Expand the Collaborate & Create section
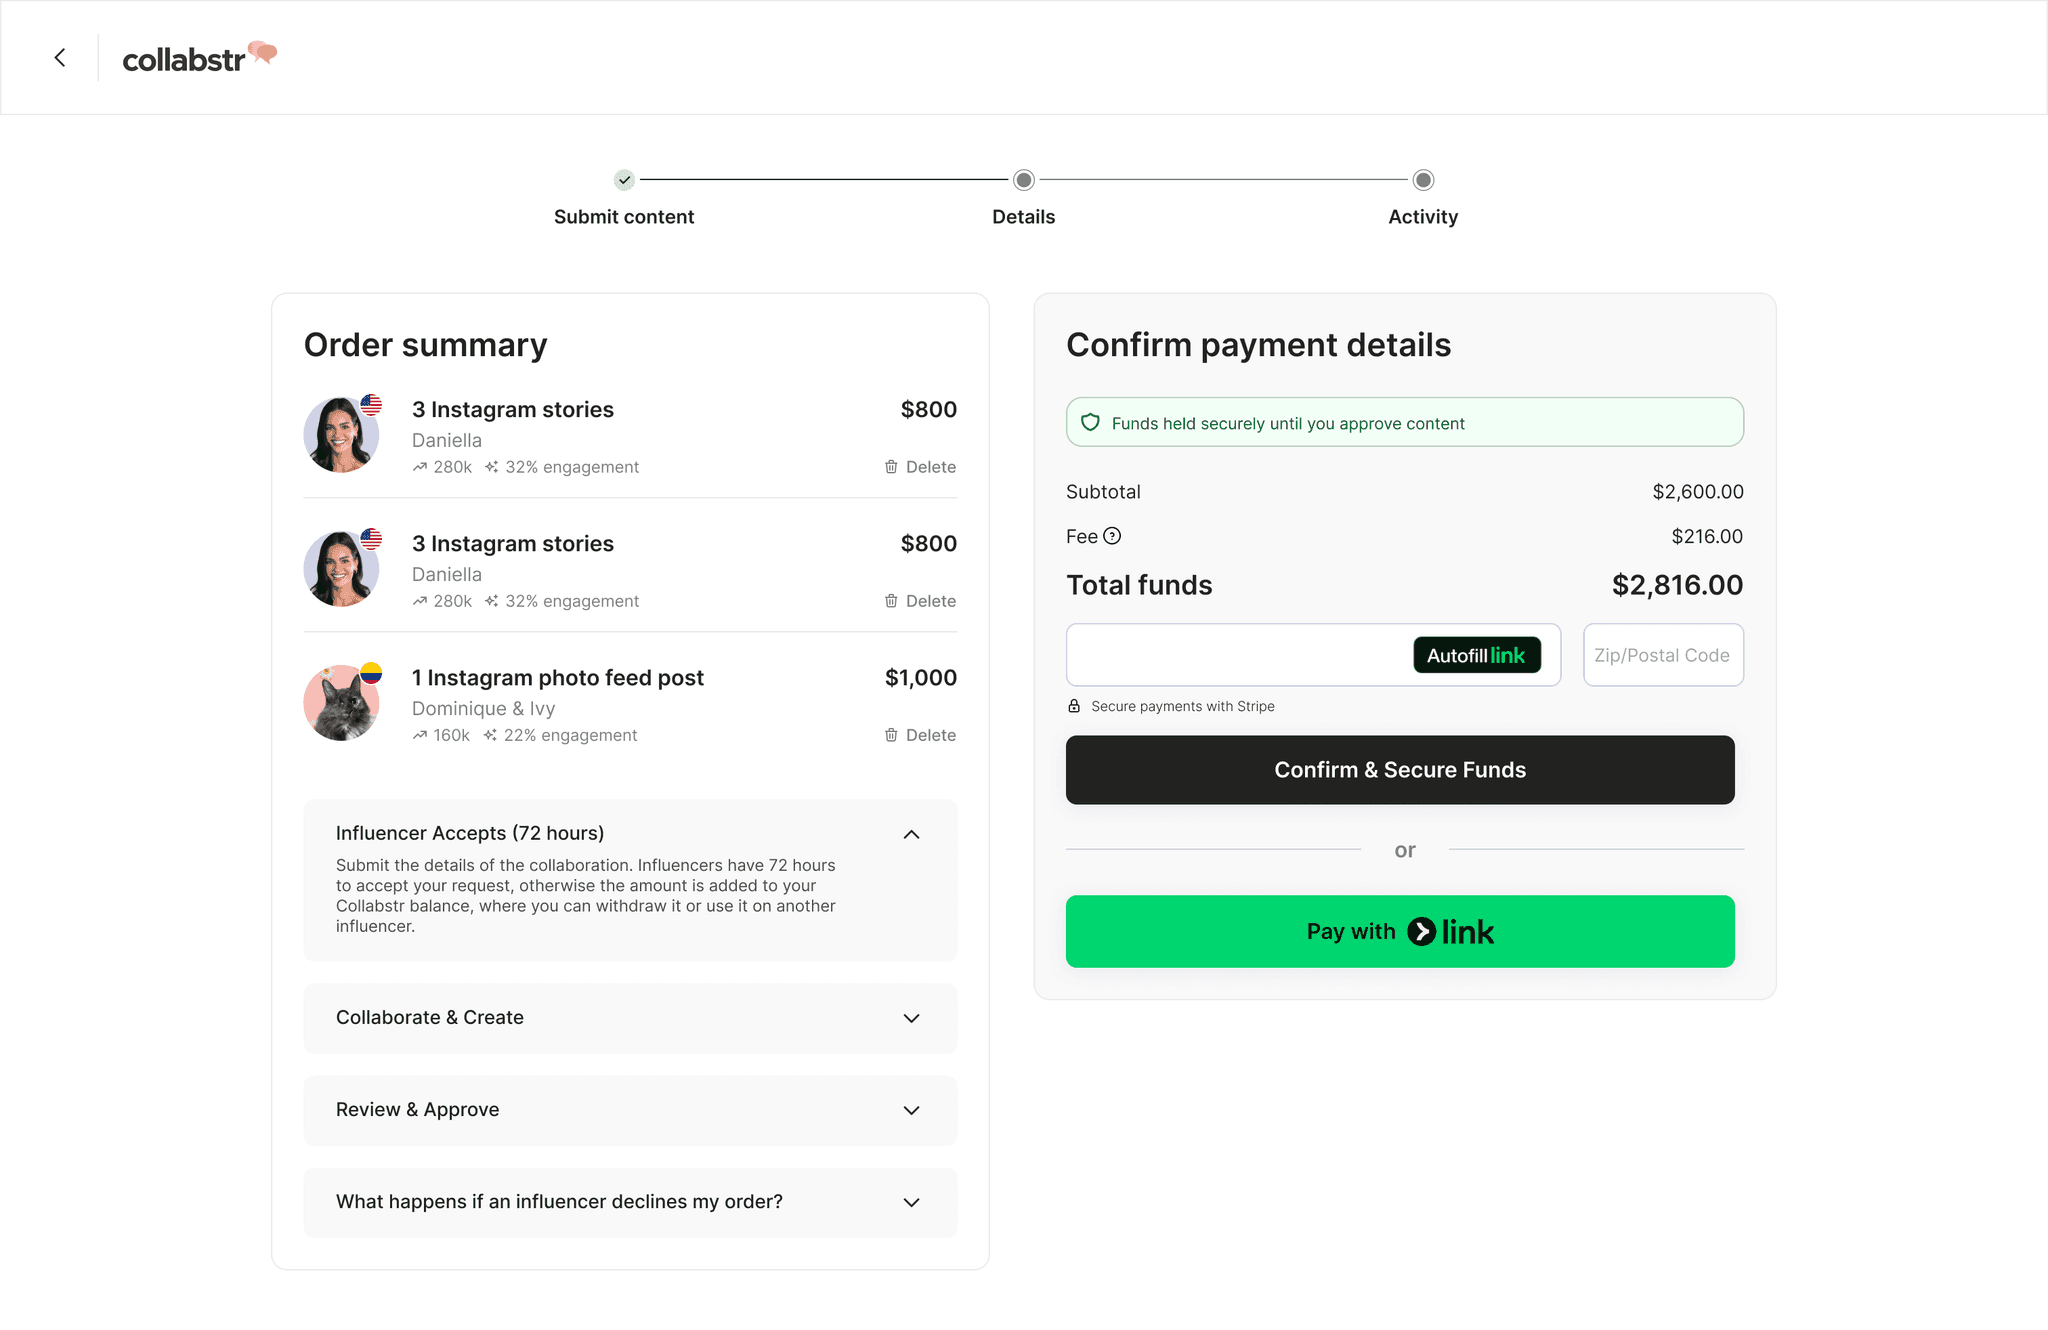This screenshot has height=1330, width=2048. tap(911, 1018)
